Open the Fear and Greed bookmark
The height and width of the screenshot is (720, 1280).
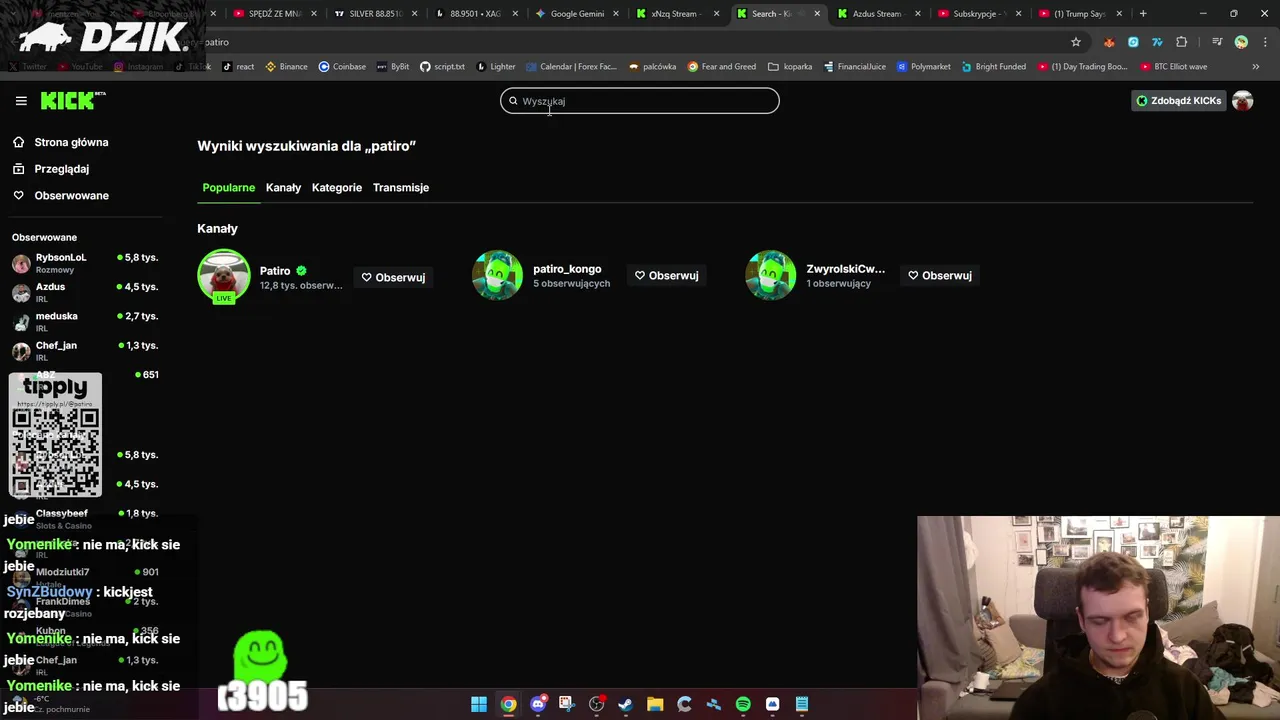click(x=722, y=67)
